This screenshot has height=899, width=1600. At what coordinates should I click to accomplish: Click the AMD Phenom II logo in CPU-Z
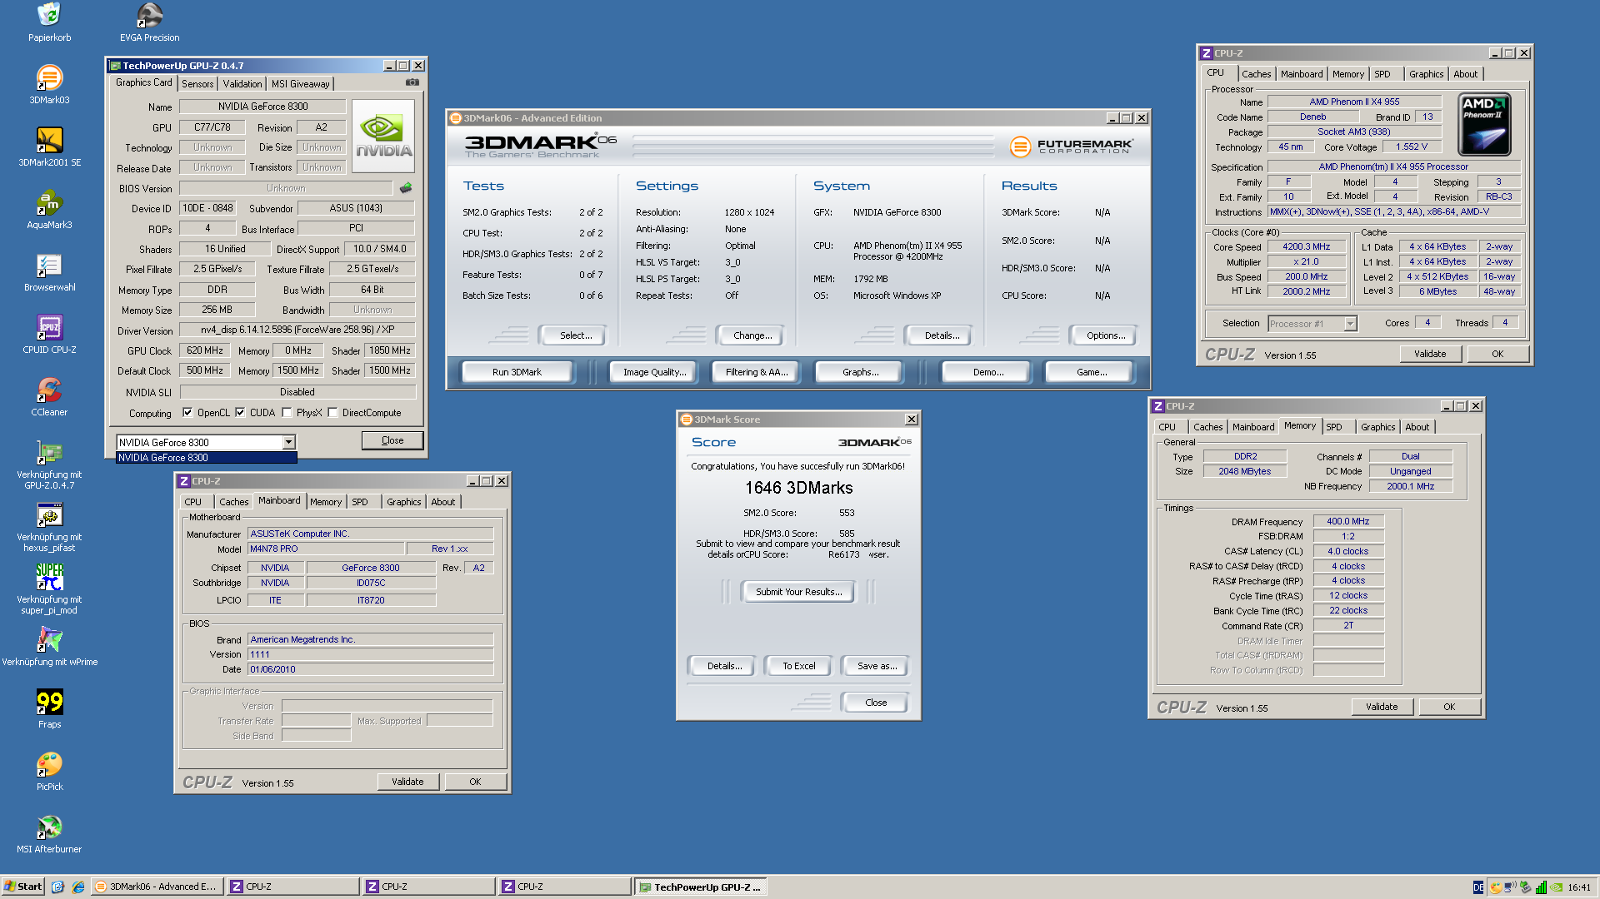click(1484, 124)
